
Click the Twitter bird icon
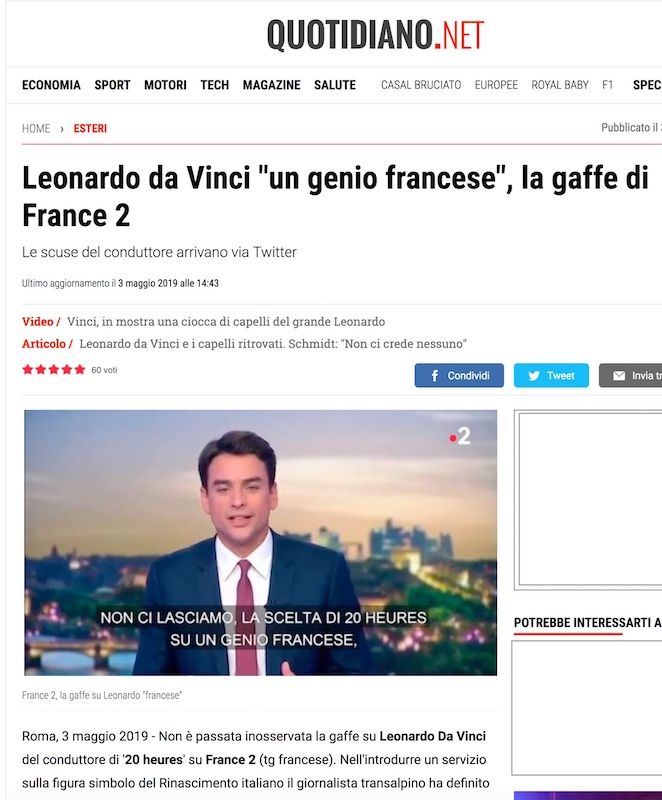534,376
